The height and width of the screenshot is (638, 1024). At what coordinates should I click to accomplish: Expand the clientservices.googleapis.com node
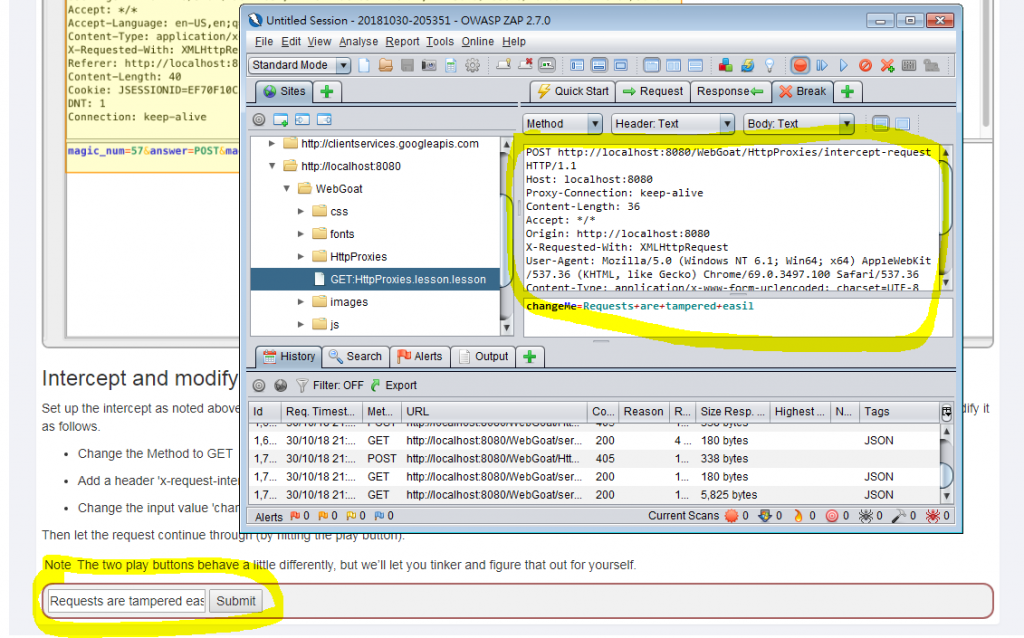tap(272, 143)
